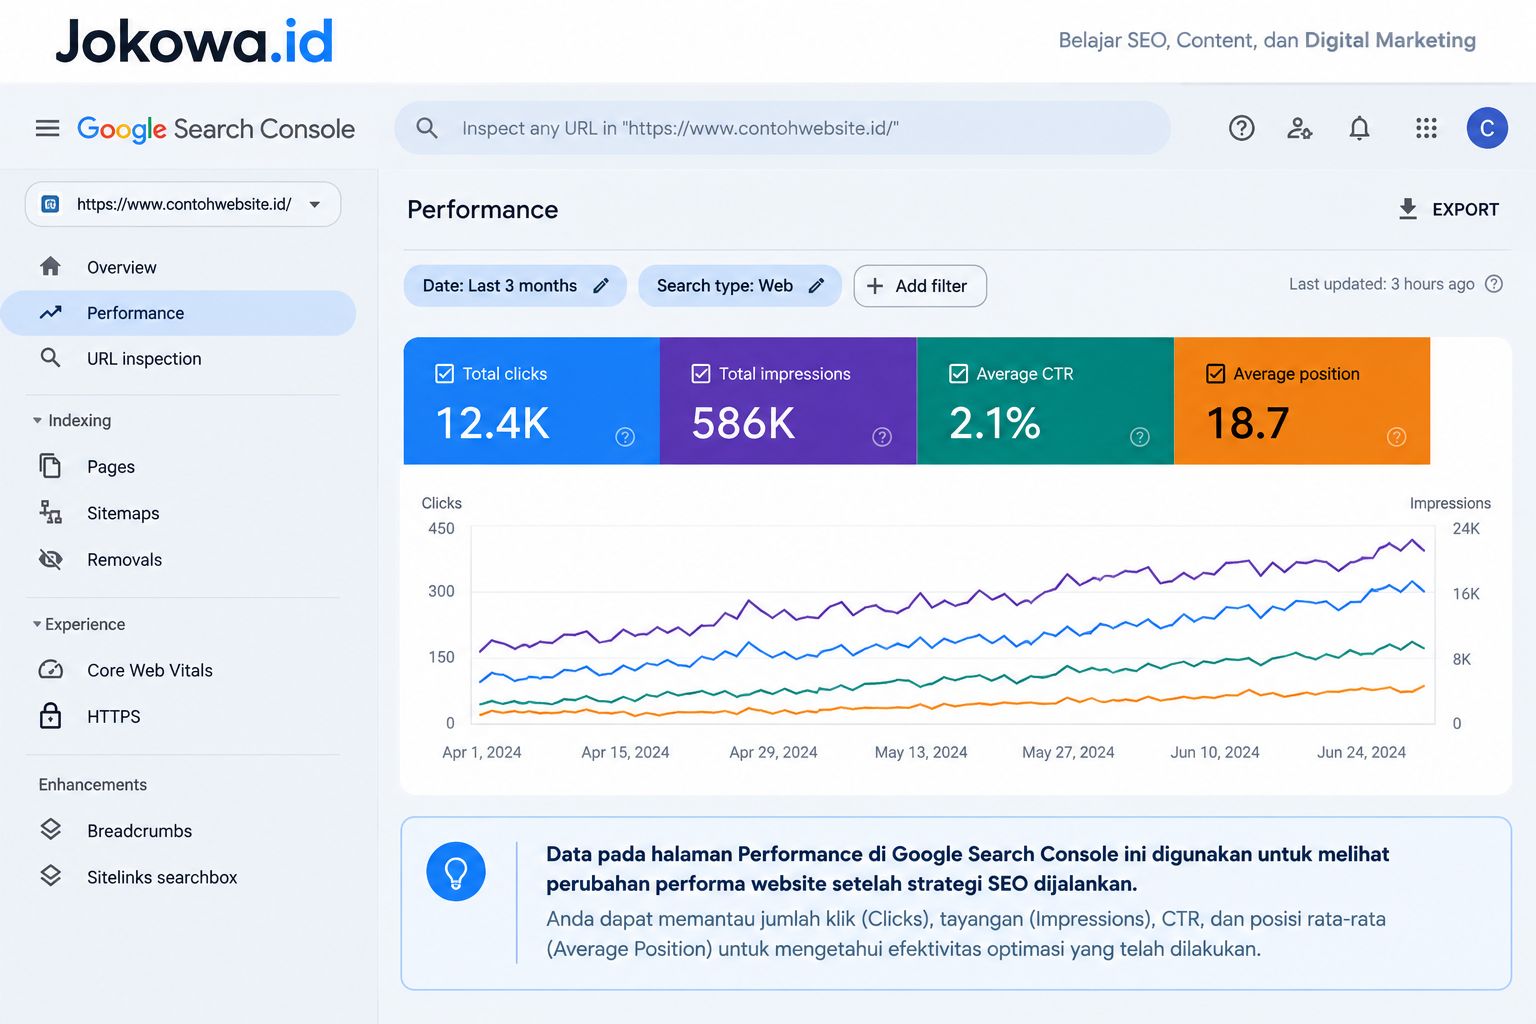The width and height of the screenshot is (1536, 1024).
Task: Open the account avatar labeled C
Action: [x=1487, y=128]
